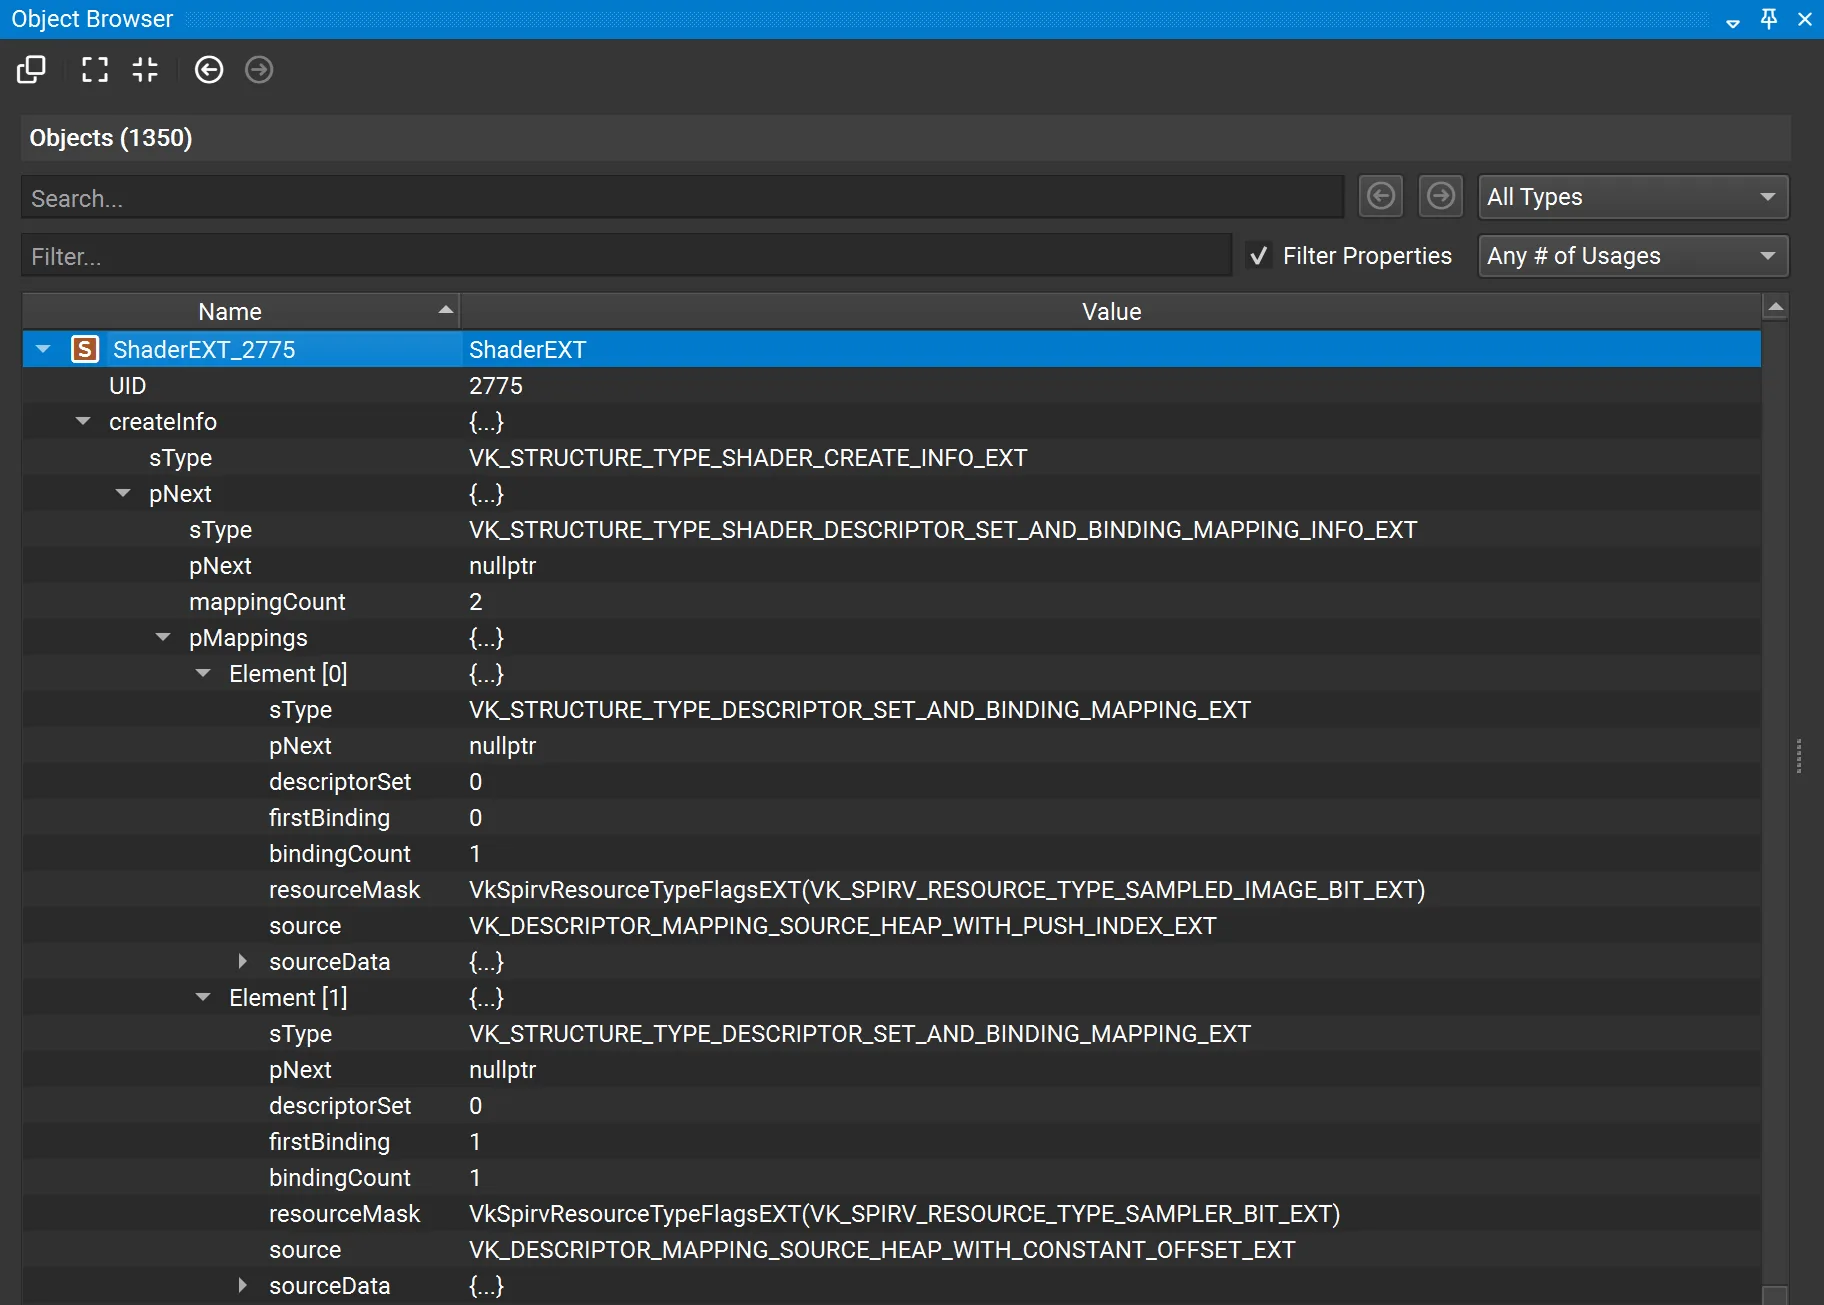This screenshot has width=1824, height=1305.
Task: Click the UID value 2775
Action: pyautogui.click(x=496, y=385)
